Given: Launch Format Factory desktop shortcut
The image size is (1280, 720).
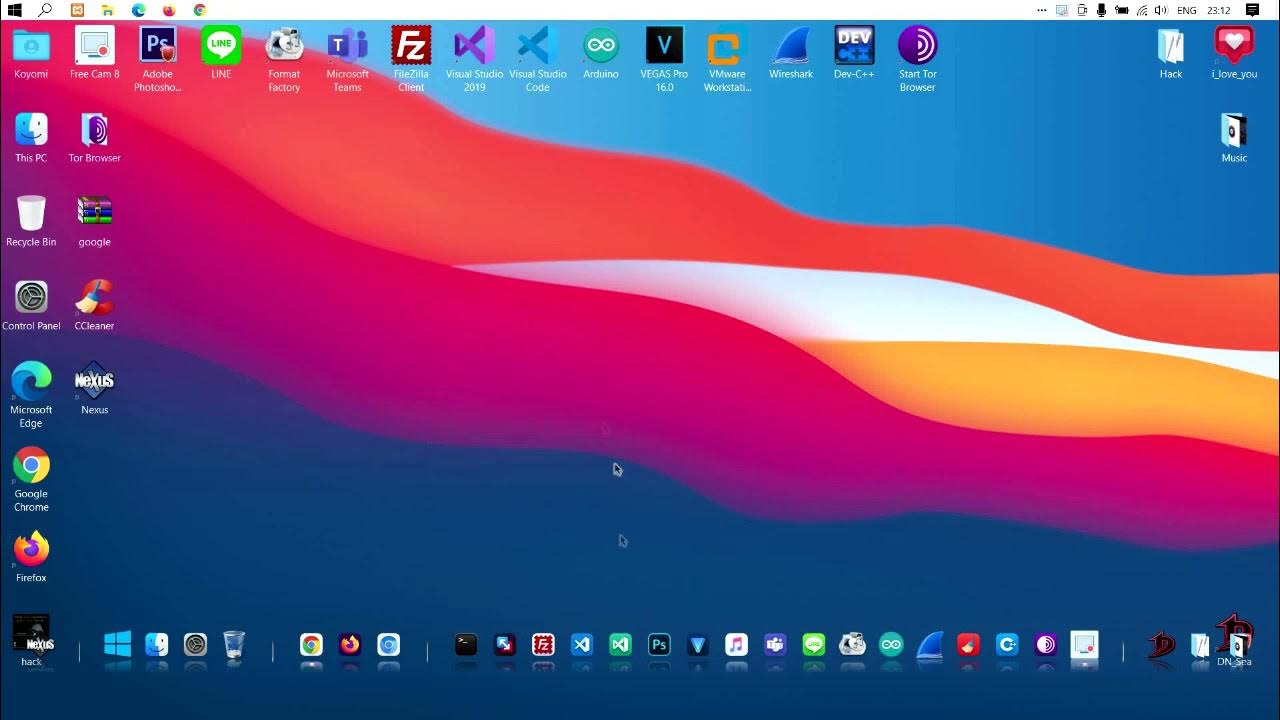Looking at the screenshot, I should click(284, 59).
